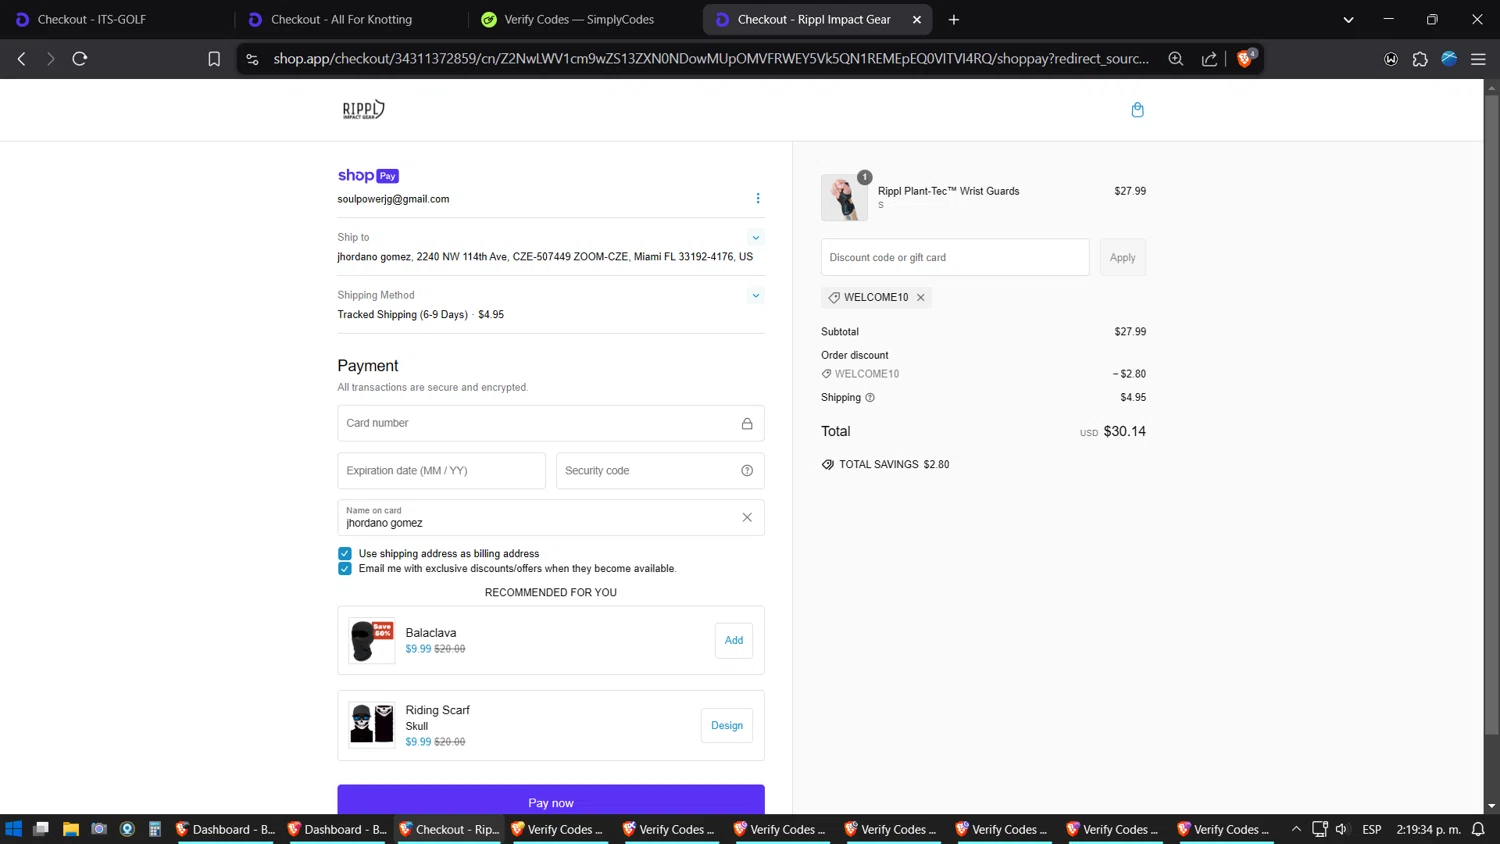Add the Balaclava to the order
The image size is (1500, 844).
(734, 641)
